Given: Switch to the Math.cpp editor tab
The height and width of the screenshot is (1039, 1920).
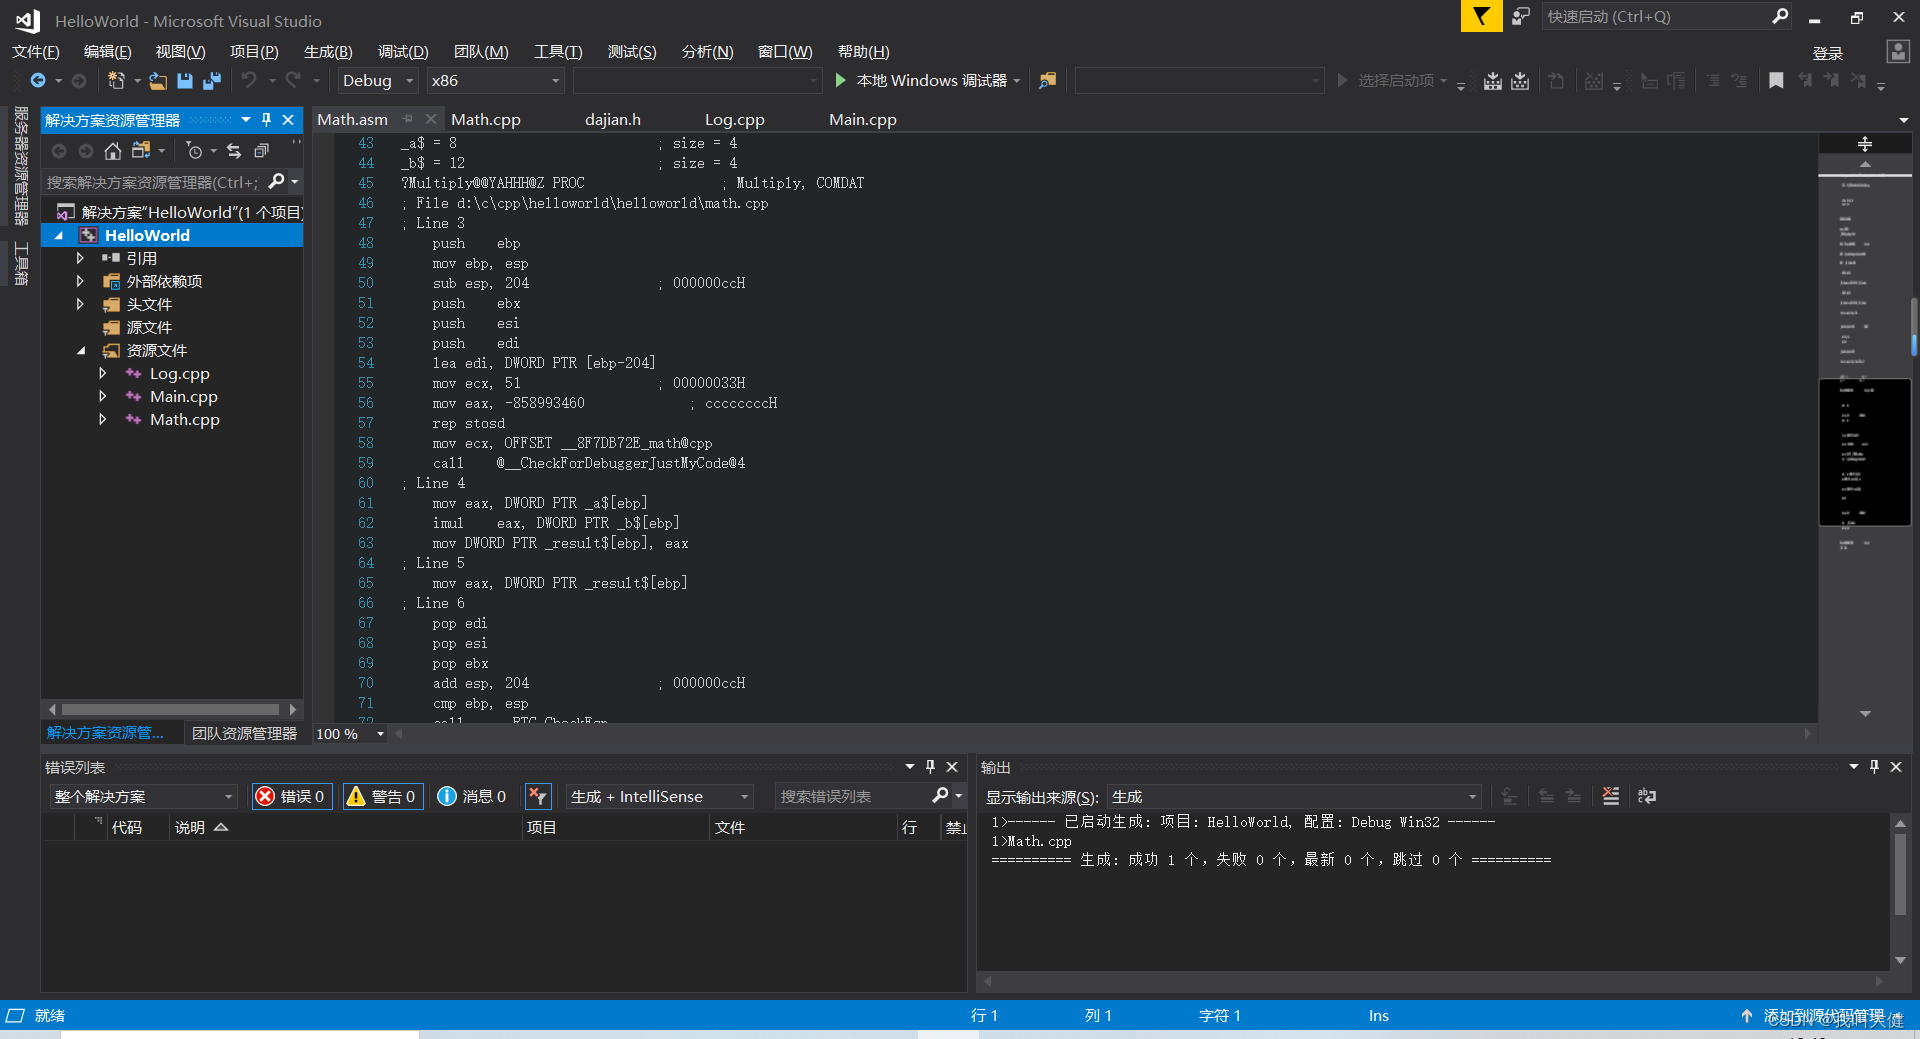Looking at the screenshot, I should (x=486, y=119).
